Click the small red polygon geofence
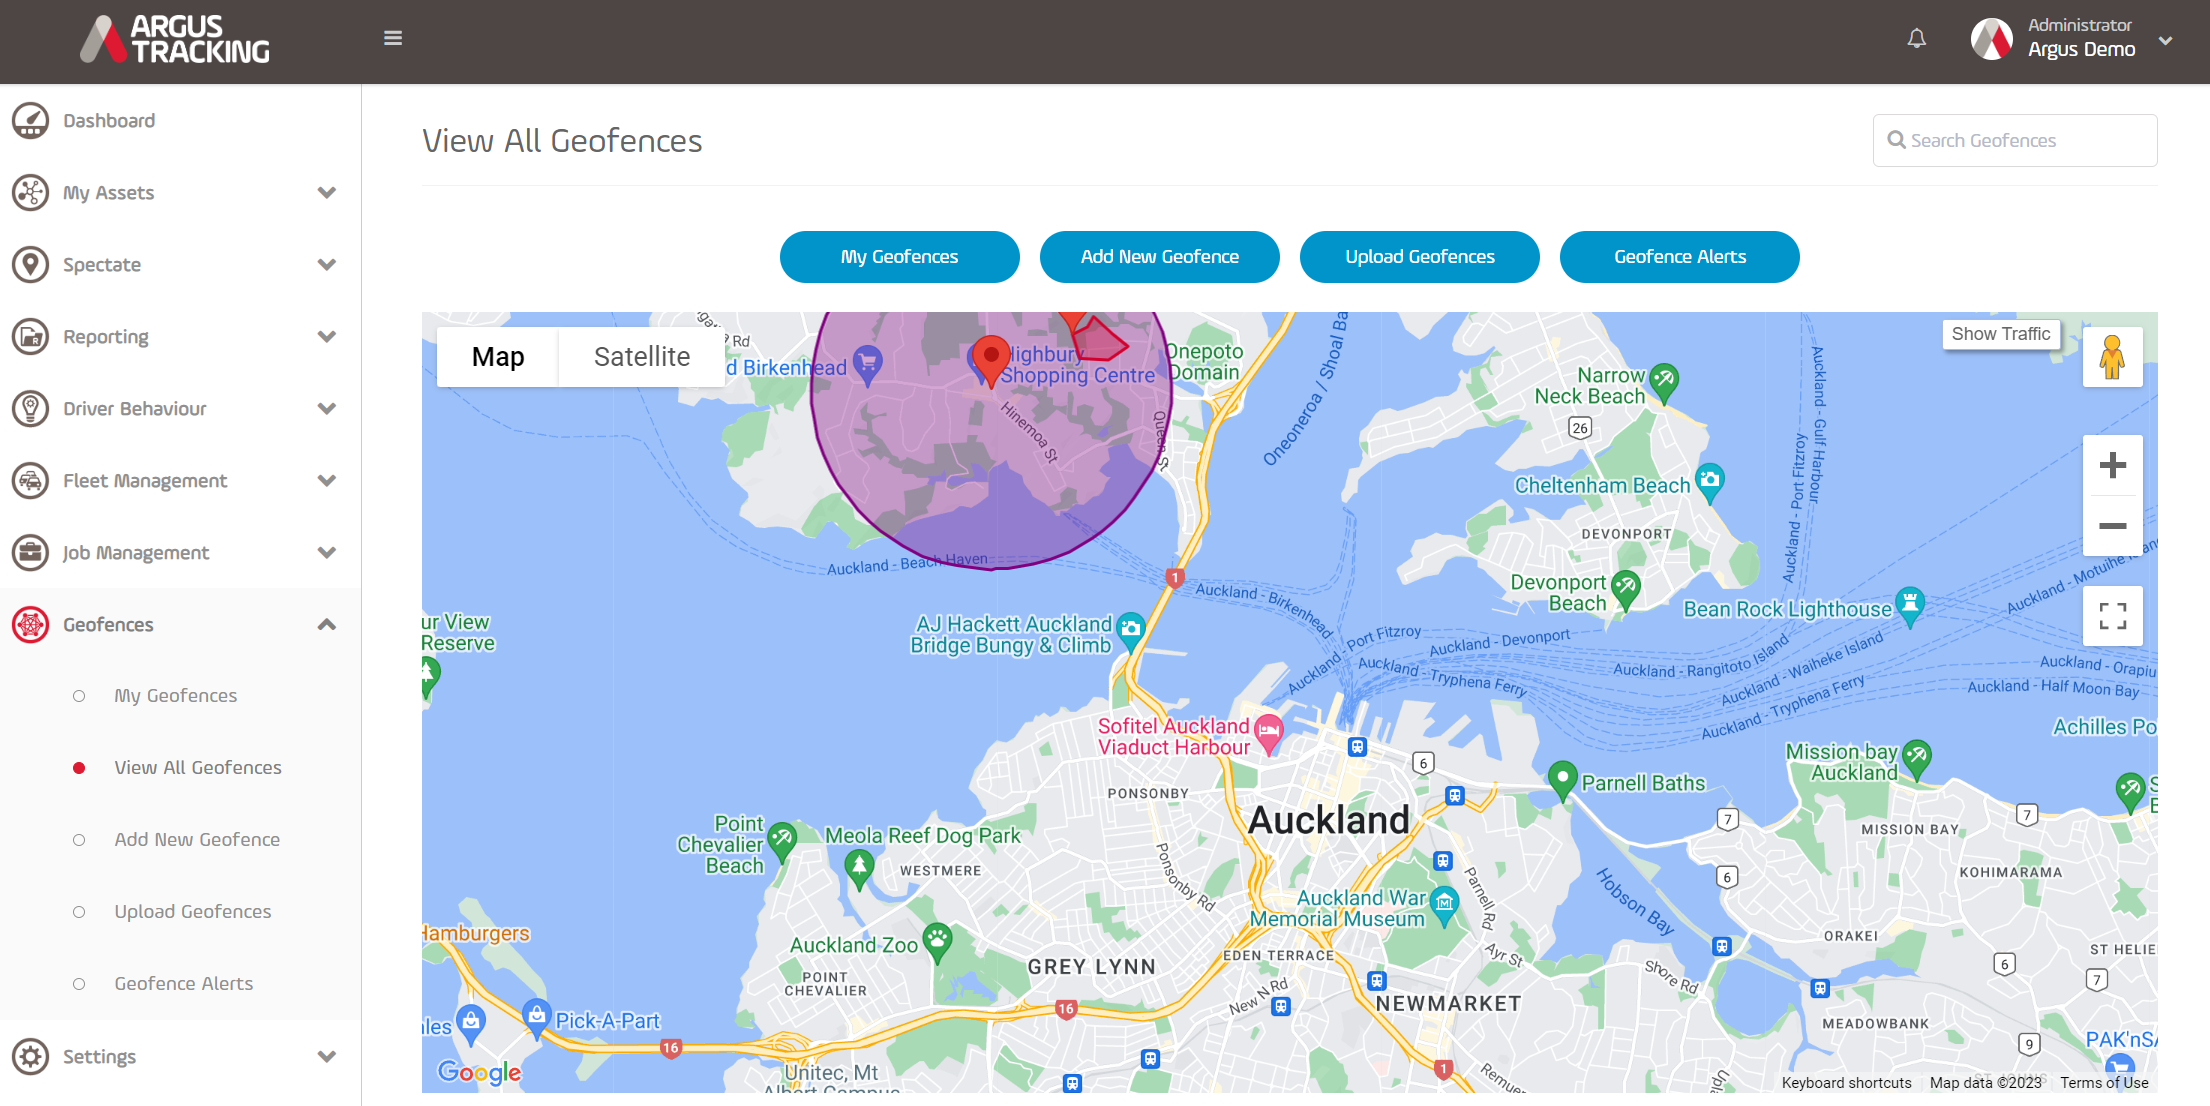2210x1106 pixels. [x=1100, y=340]
